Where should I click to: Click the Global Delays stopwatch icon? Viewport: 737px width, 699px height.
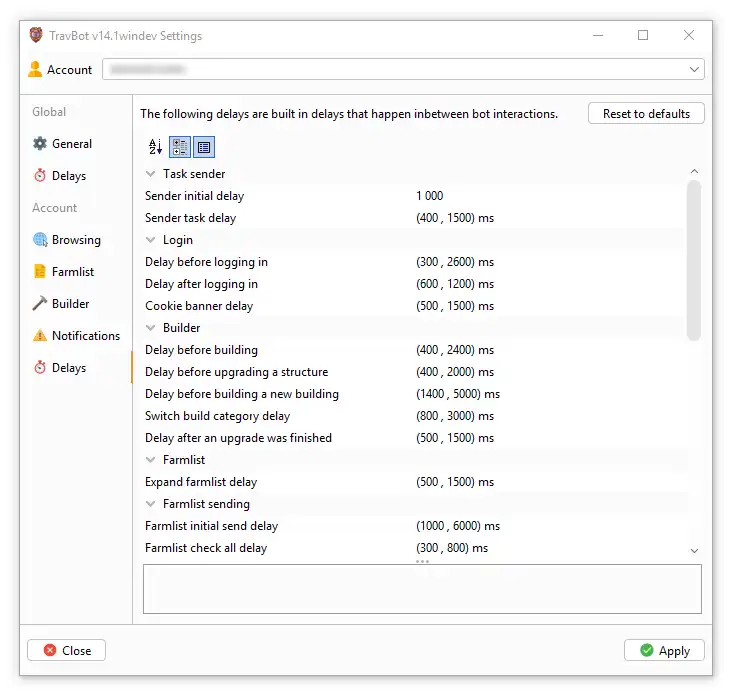[40, 176]
